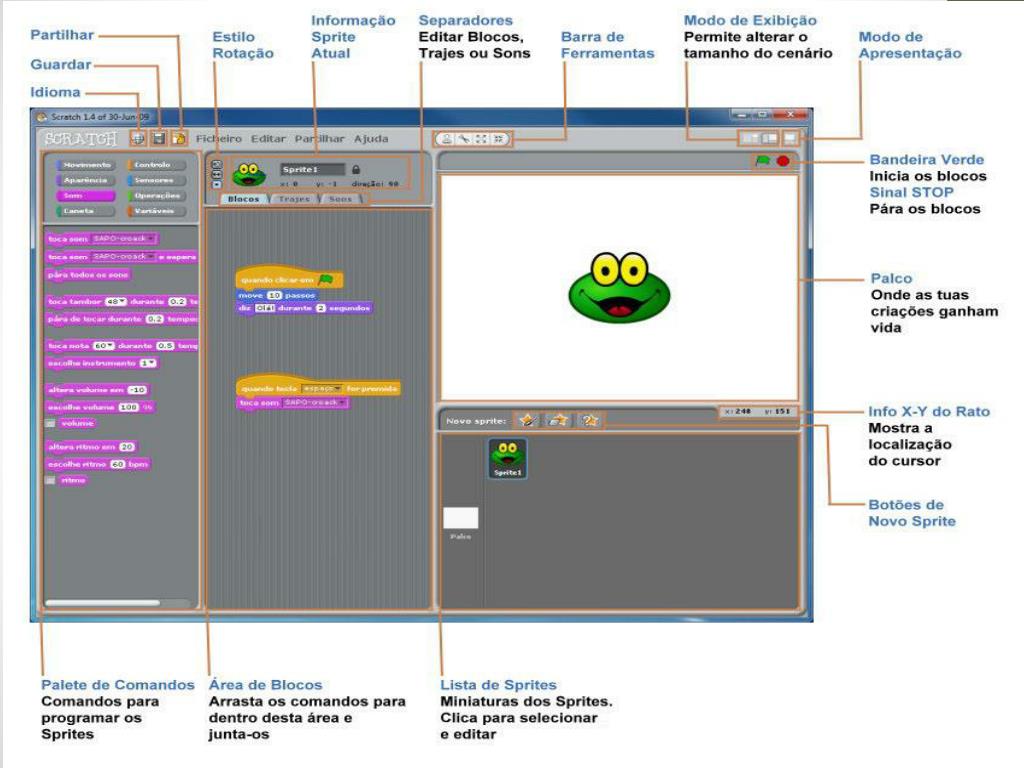Select the left-right flip rotation style

tap(217, 174)
